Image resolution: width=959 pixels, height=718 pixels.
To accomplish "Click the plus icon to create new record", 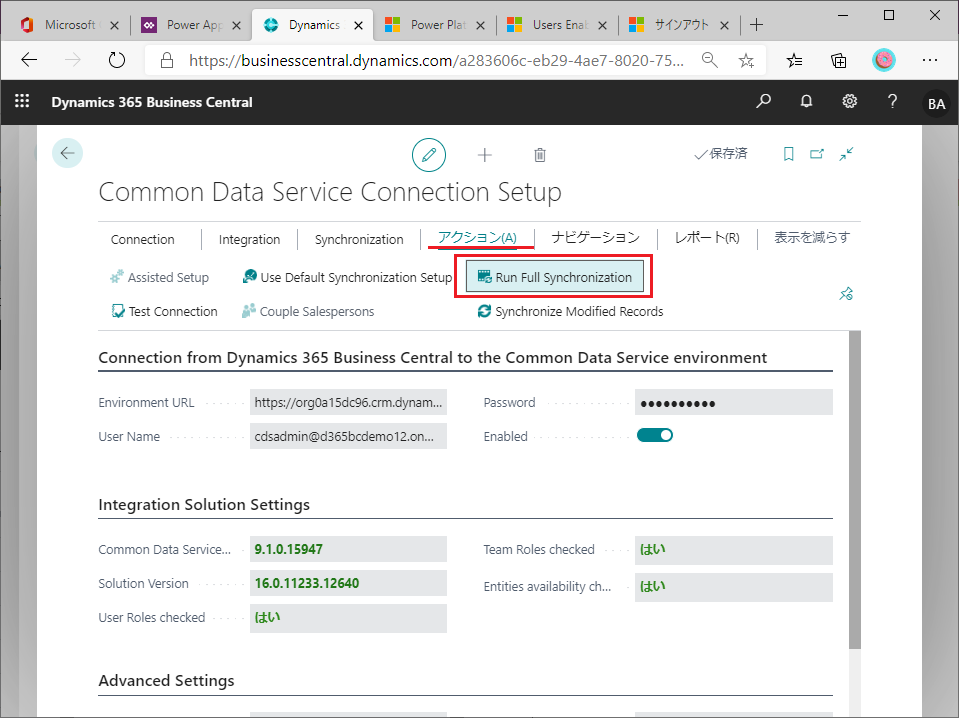I will click(x=484, y=155).
